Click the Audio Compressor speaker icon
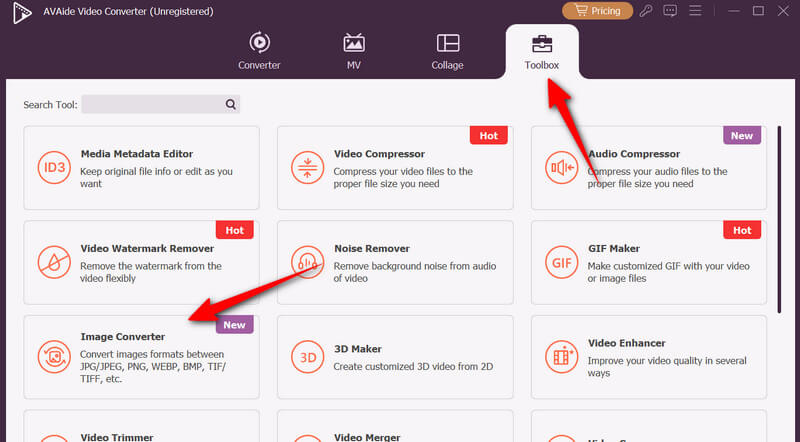This screenshot has width=800, height=442. [561, 167]
